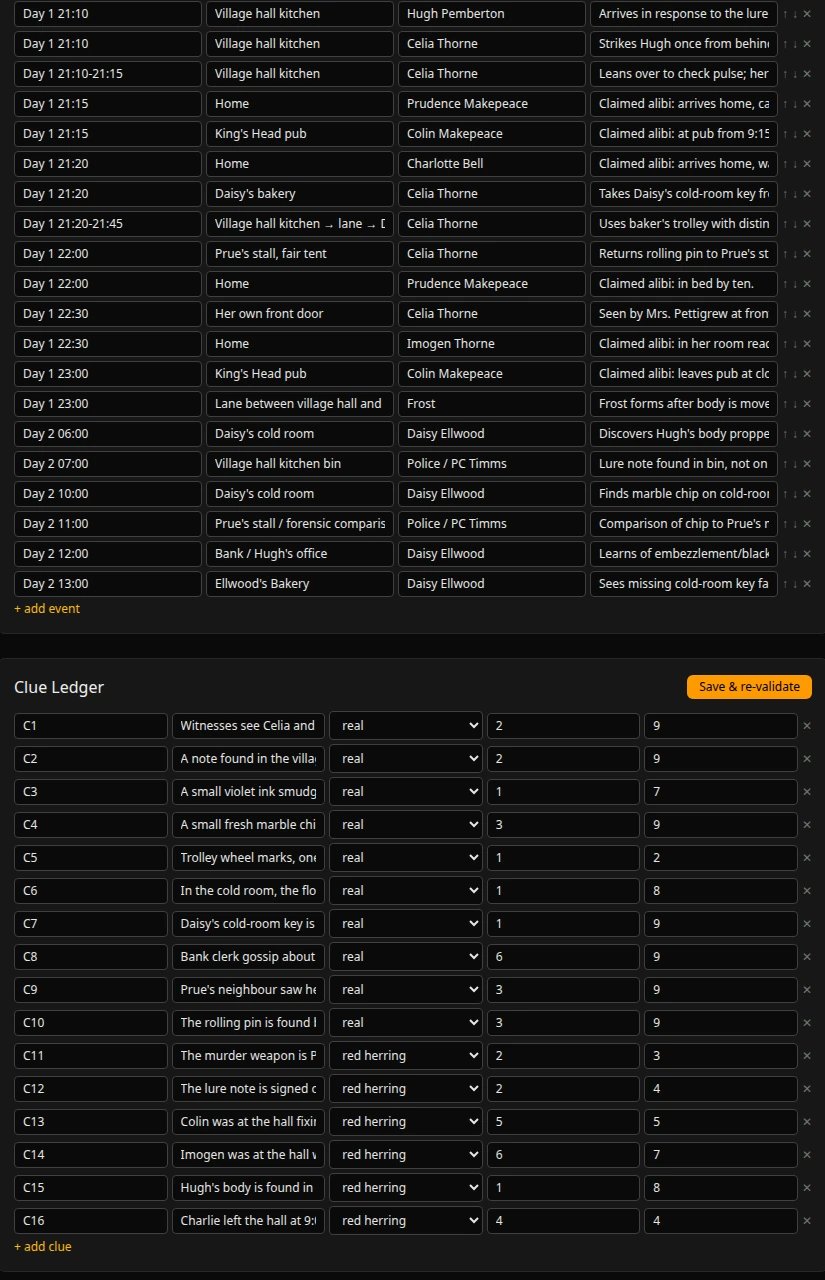Edit the 'Hugh Pemberton' character field
This screenshot has height=1280, width=825.
[492, 14]
